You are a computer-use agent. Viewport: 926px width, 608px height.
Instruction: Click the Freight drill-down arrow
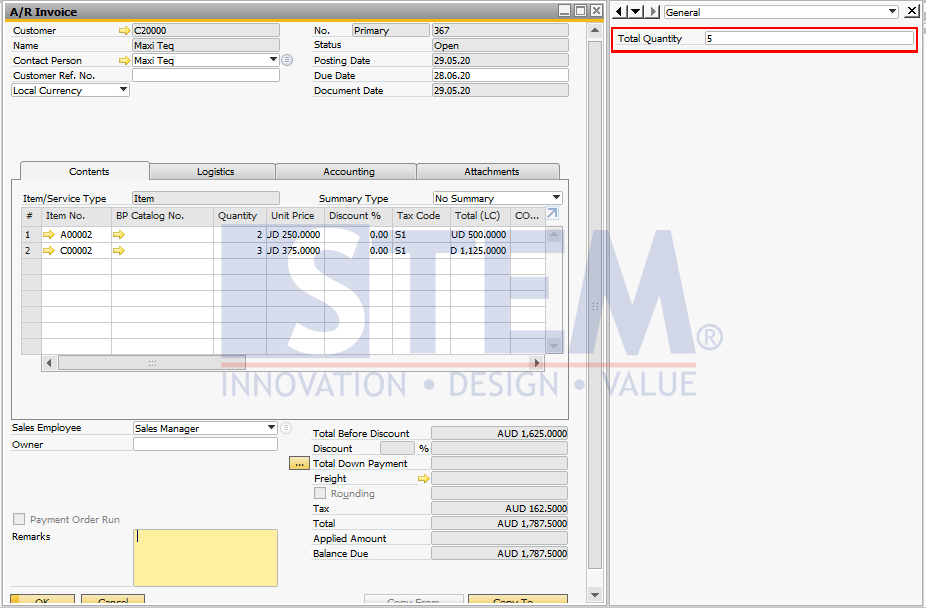click(x=423, y=478)
